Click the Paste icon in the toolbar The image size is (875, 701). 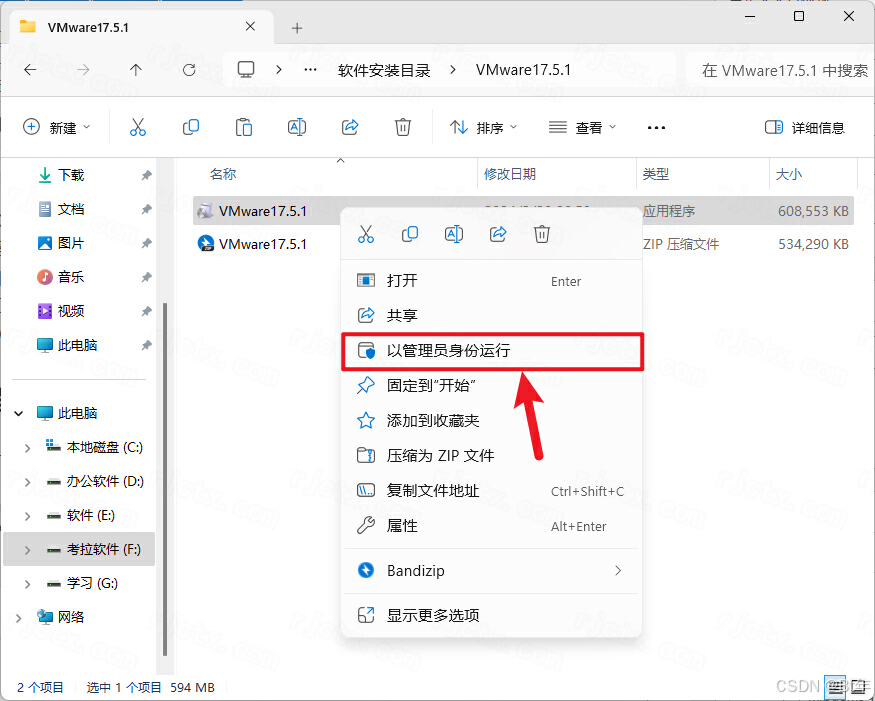[243, 127]
